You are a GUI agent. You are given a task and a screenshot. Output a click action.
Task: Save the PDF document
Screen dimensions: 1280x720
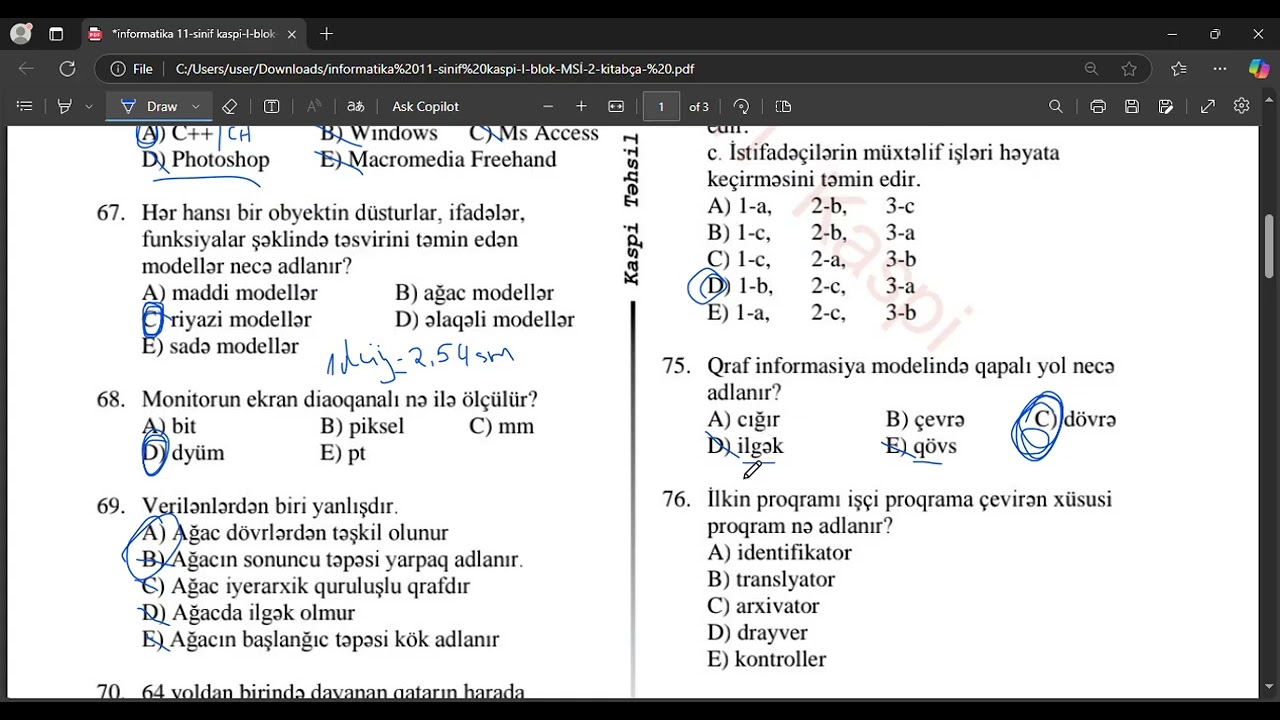coord(1132,106)
